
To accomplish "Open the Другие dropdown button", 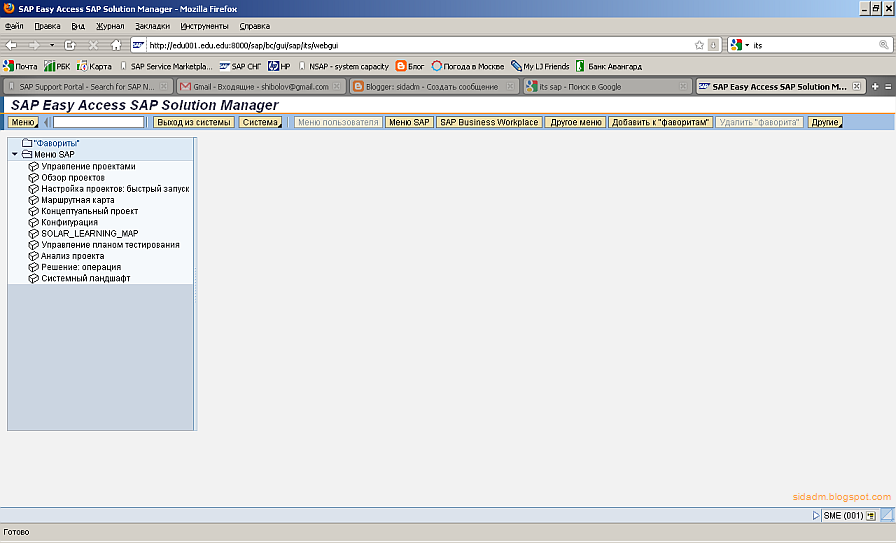I will (x=825, y=122).
